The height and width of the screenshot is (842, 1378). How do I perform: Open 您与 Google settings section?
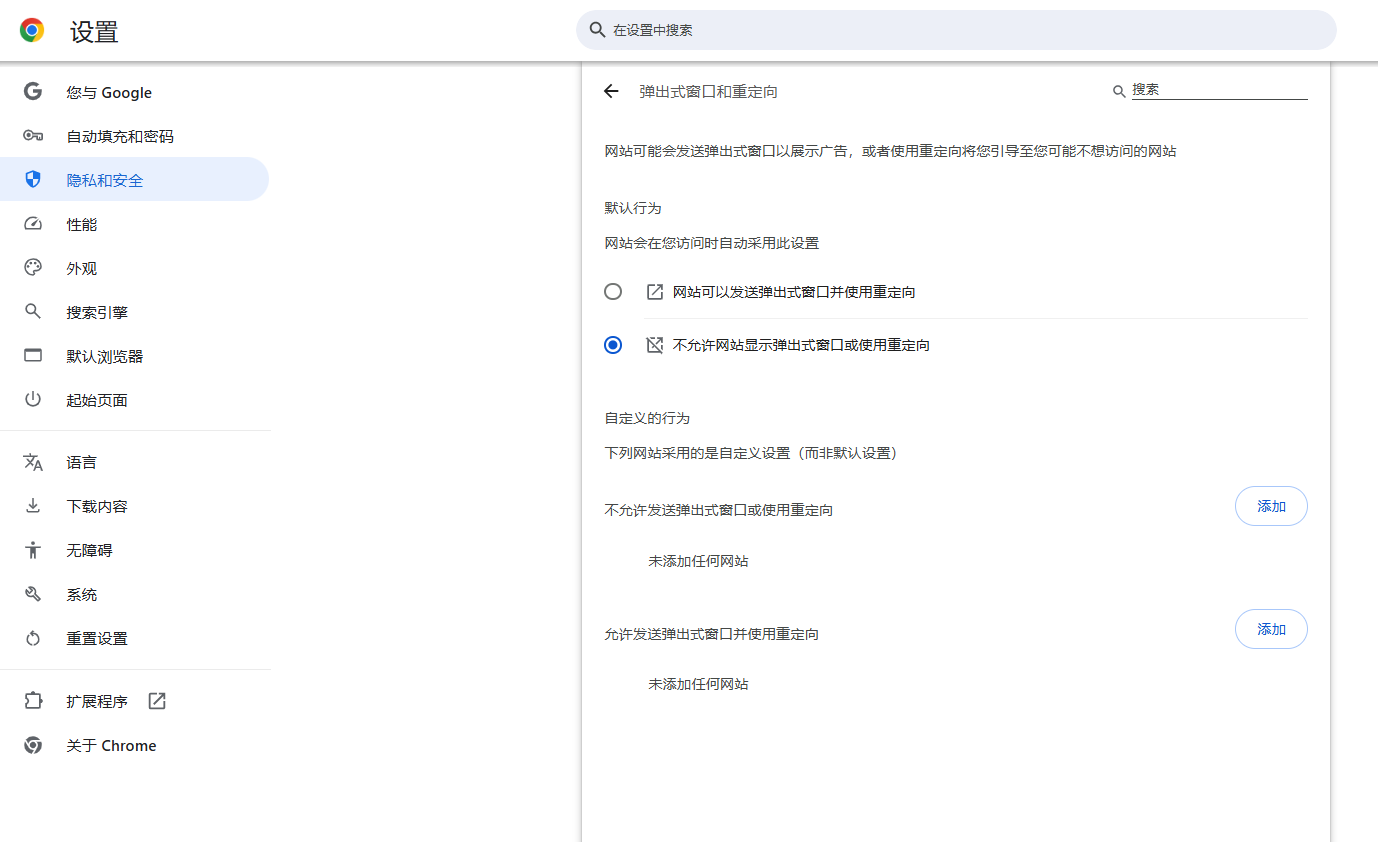[x=134, y=92]
